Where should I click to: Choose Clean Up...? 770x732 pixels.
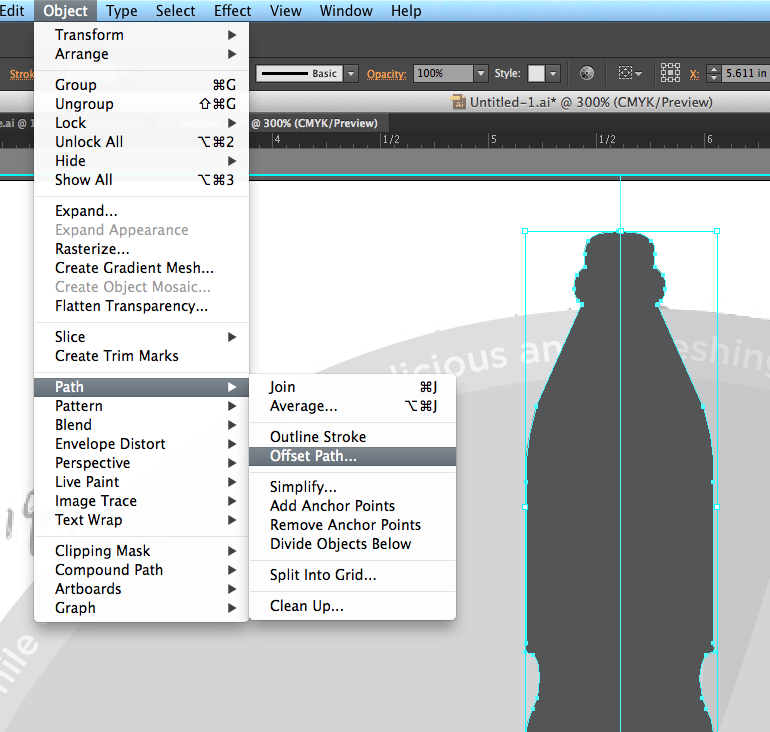pyautogui.click(x=353, y=606)
